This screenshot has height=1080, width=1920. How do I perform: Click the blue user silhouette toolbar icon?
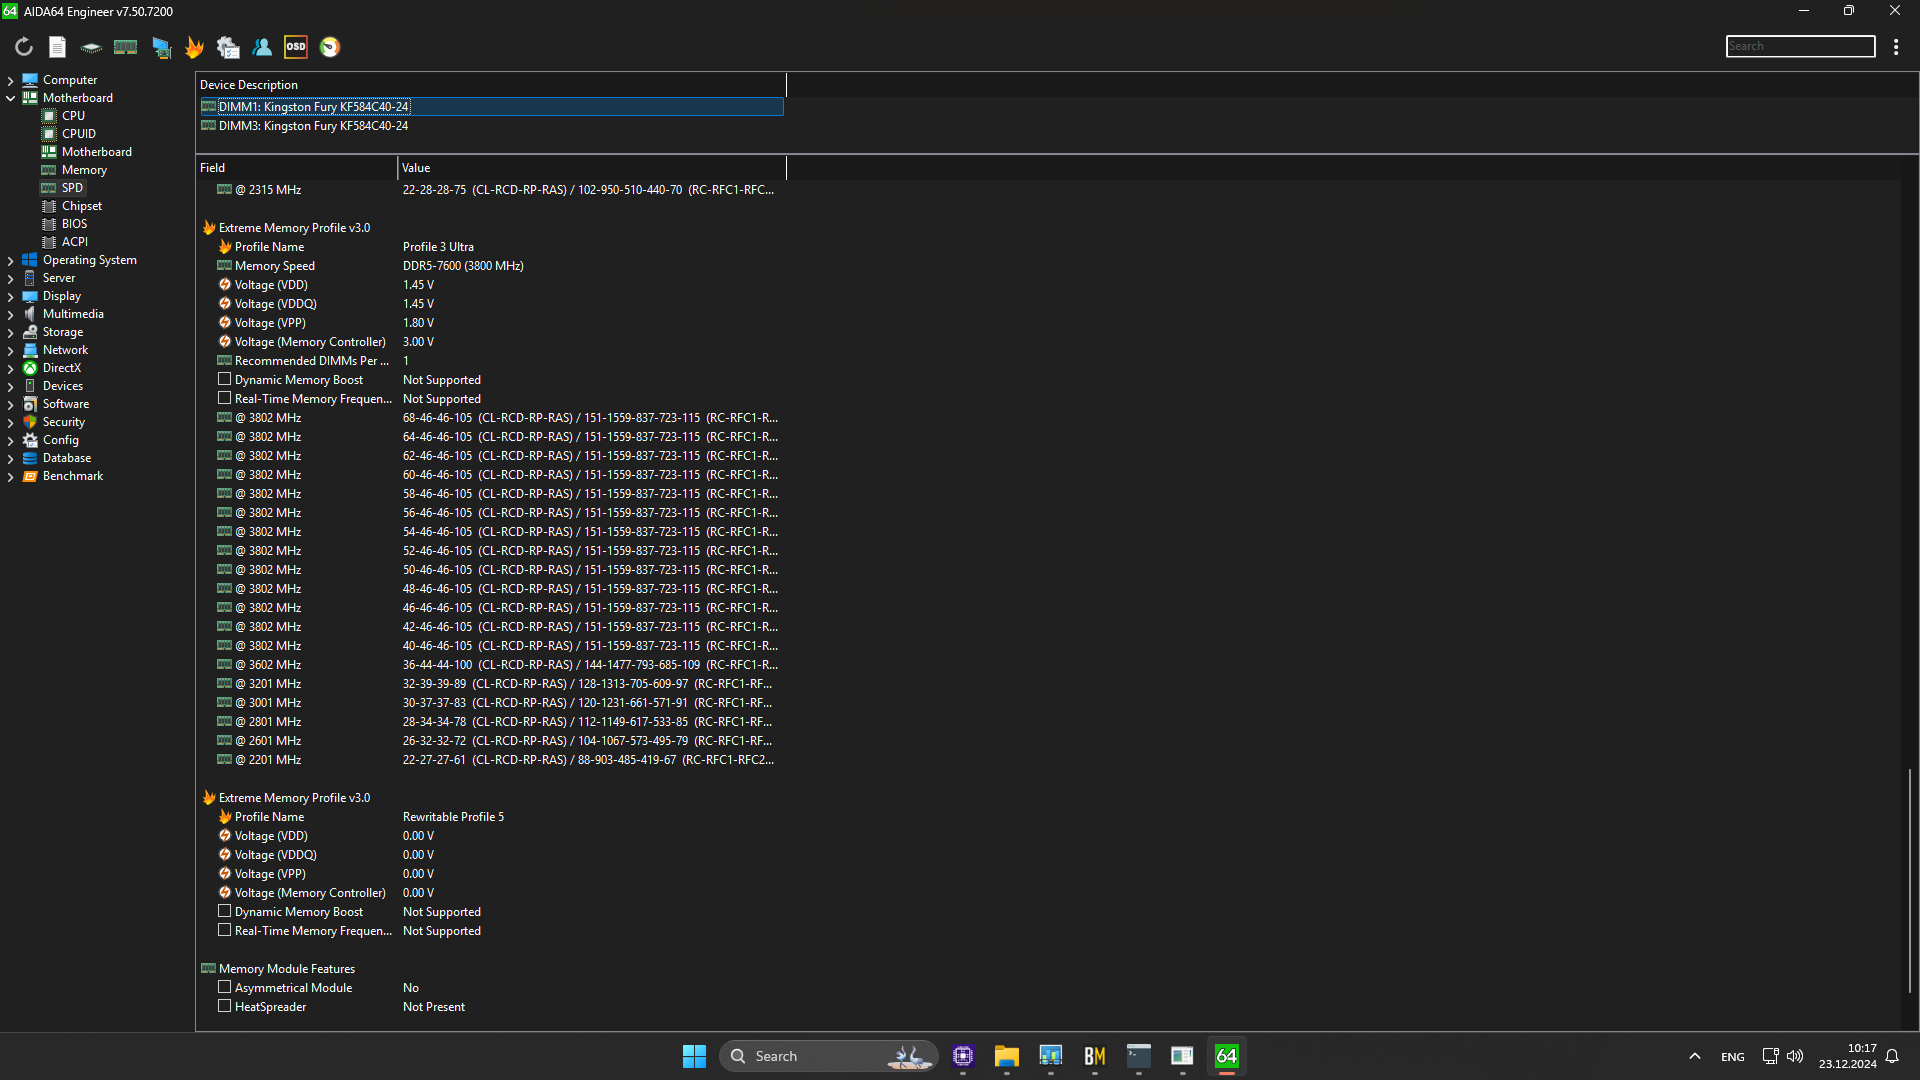click(x=262, y=47)
